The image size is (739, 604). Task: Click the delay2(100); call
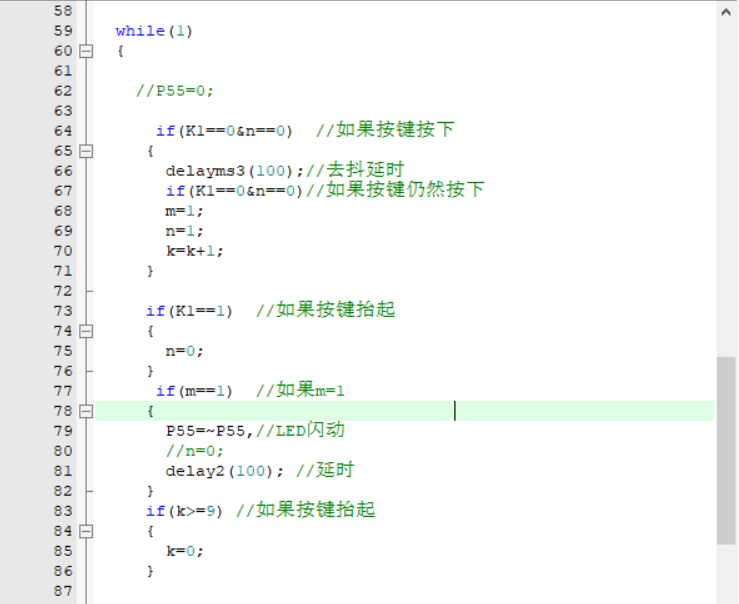[225, 471]
